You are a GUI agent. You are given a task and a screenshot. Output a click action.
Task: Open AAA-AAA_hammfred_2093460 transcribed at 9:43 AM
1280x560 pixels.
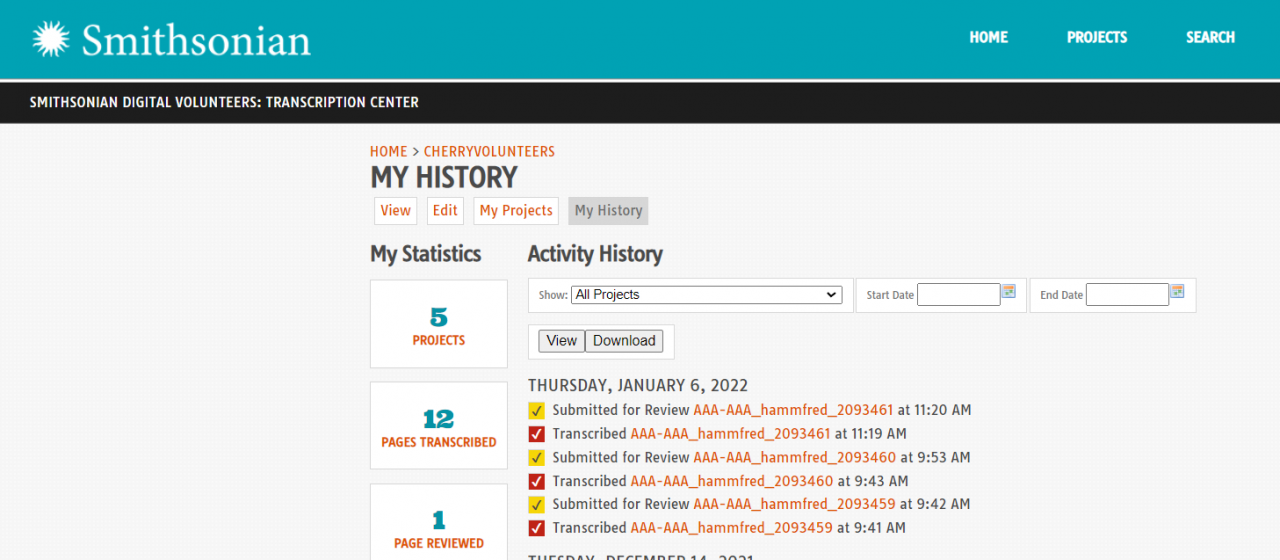732,481
